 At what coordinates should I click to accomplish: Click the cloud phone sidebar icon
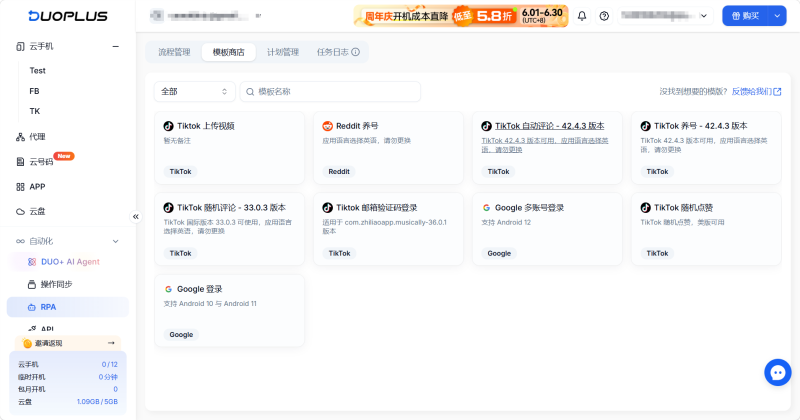tap(20, 46)
